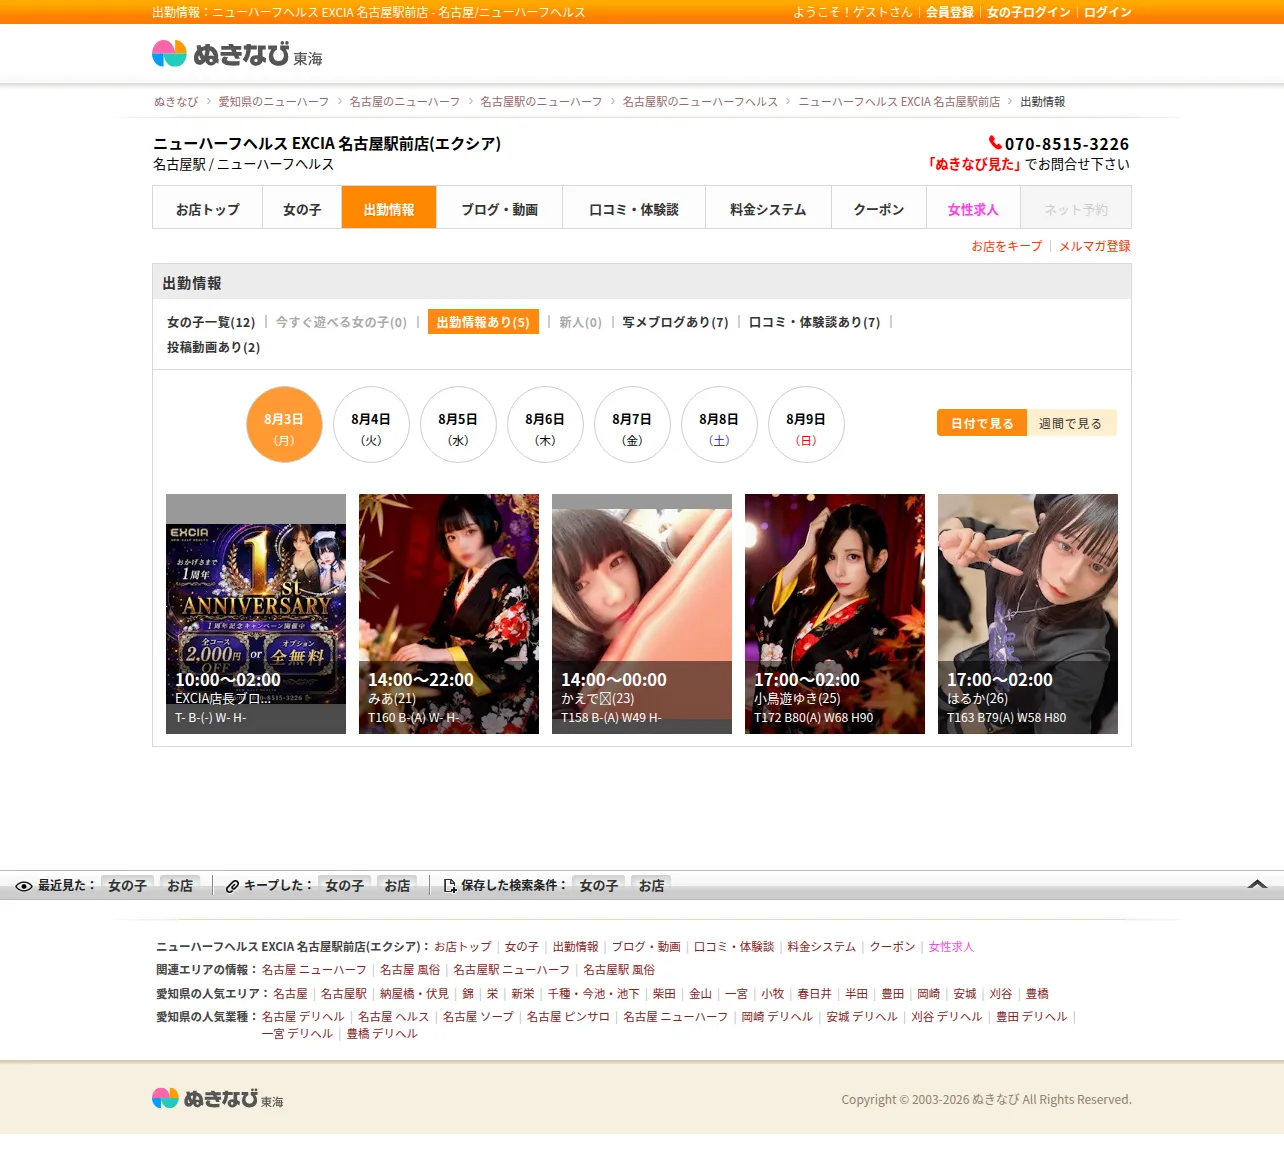Pick the date 8月9日 (日)

pos(806,424)
